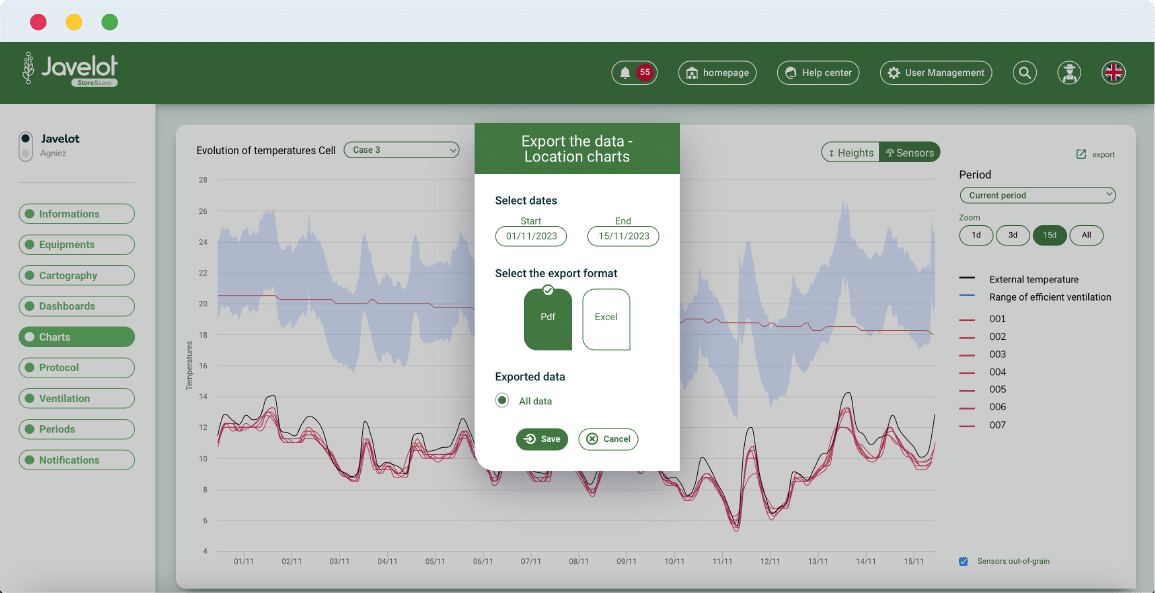Open Informations in sidebar
The width and height of the screenshot is (1155, 593).
77,214
